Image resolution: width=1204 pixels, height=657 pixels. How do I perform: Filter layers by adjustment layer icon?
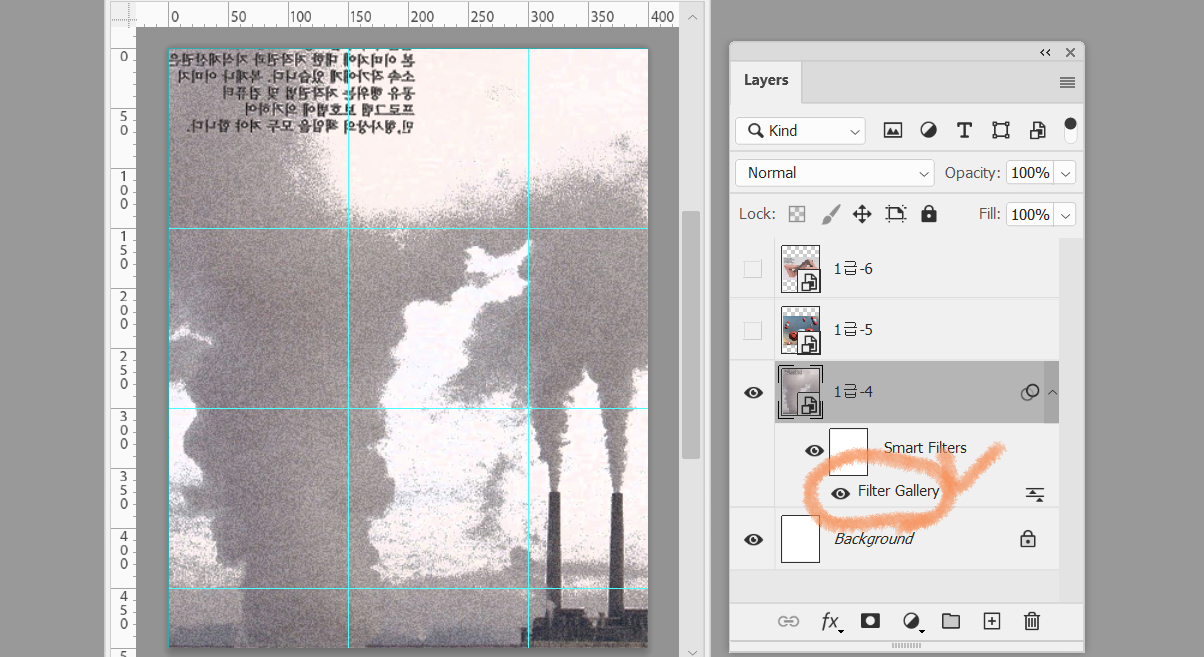click(x=928, y=130)
